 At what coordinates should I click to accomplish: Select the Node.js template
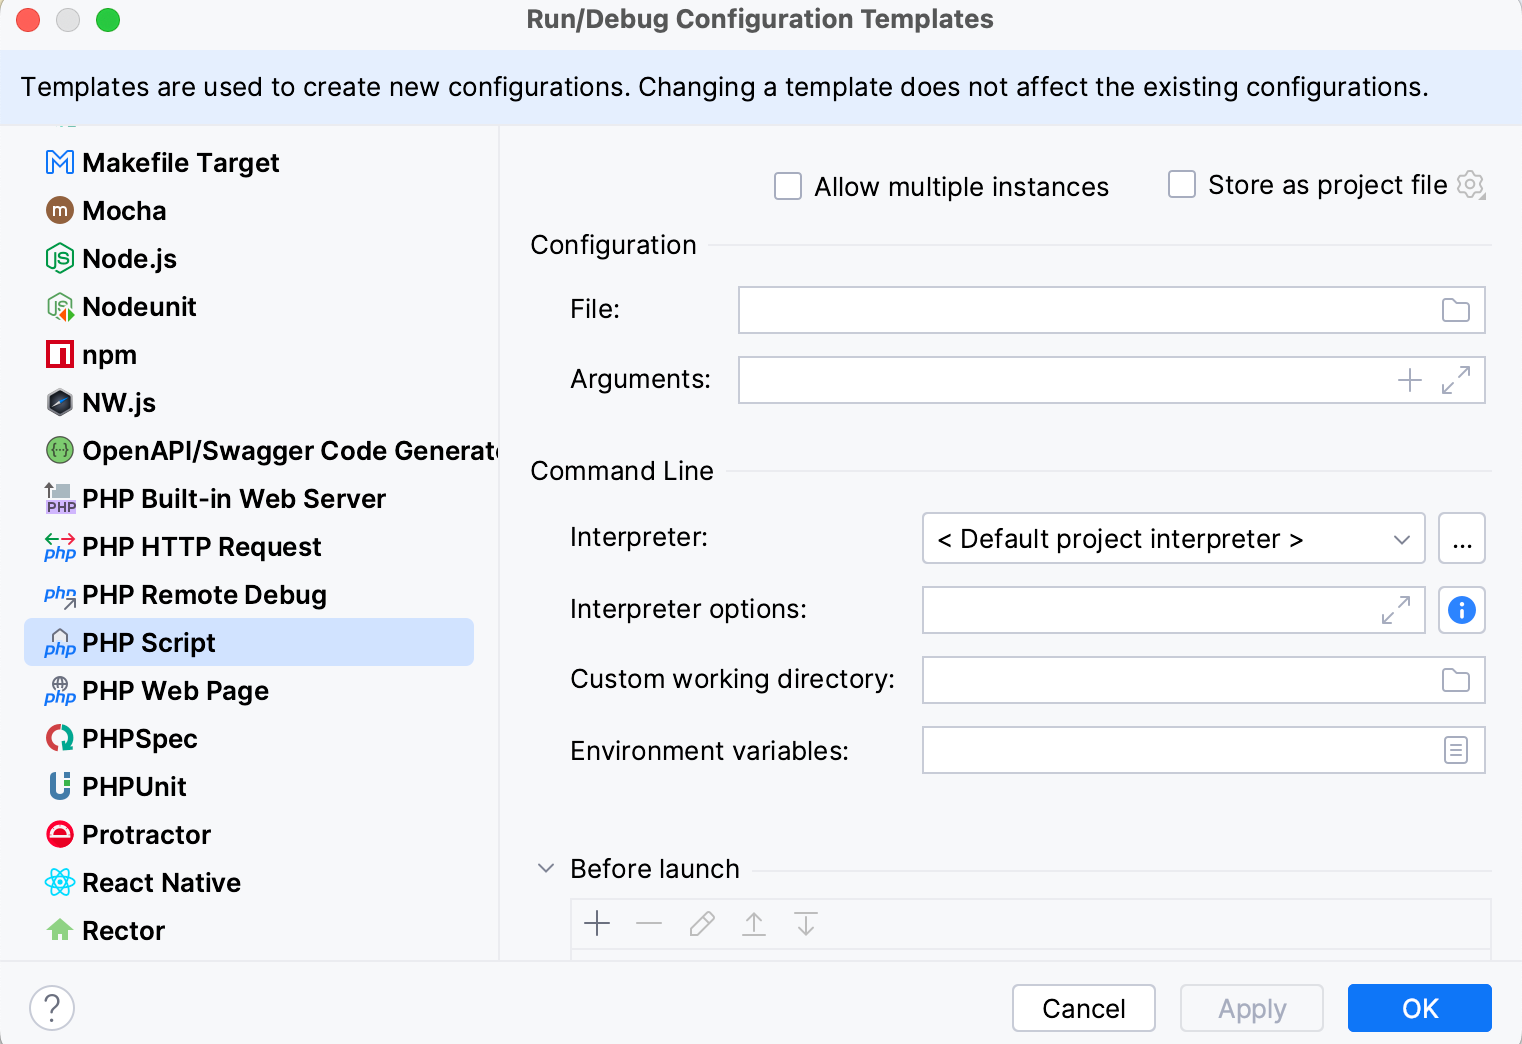[249, 258]
